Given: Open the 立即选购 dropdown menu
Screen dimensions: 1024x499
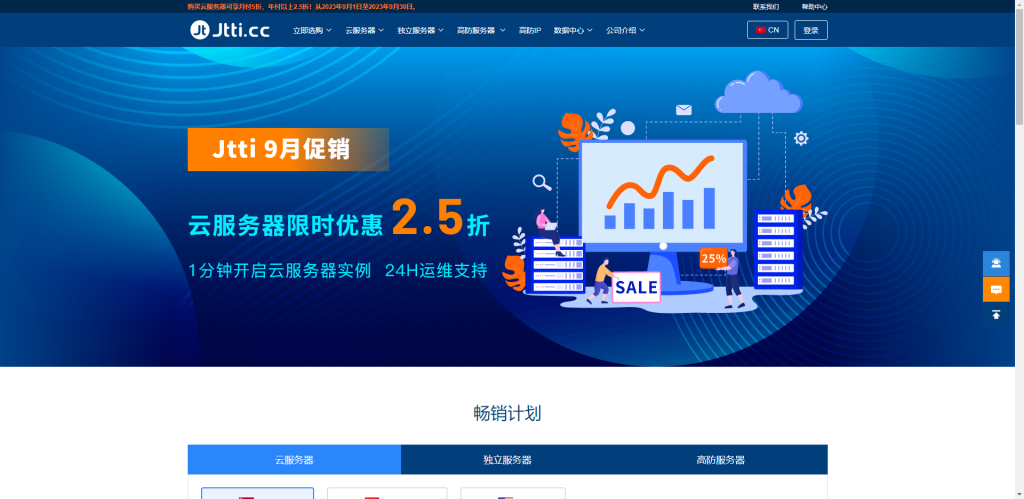Looking at the screenshot, I should [312, 30].
